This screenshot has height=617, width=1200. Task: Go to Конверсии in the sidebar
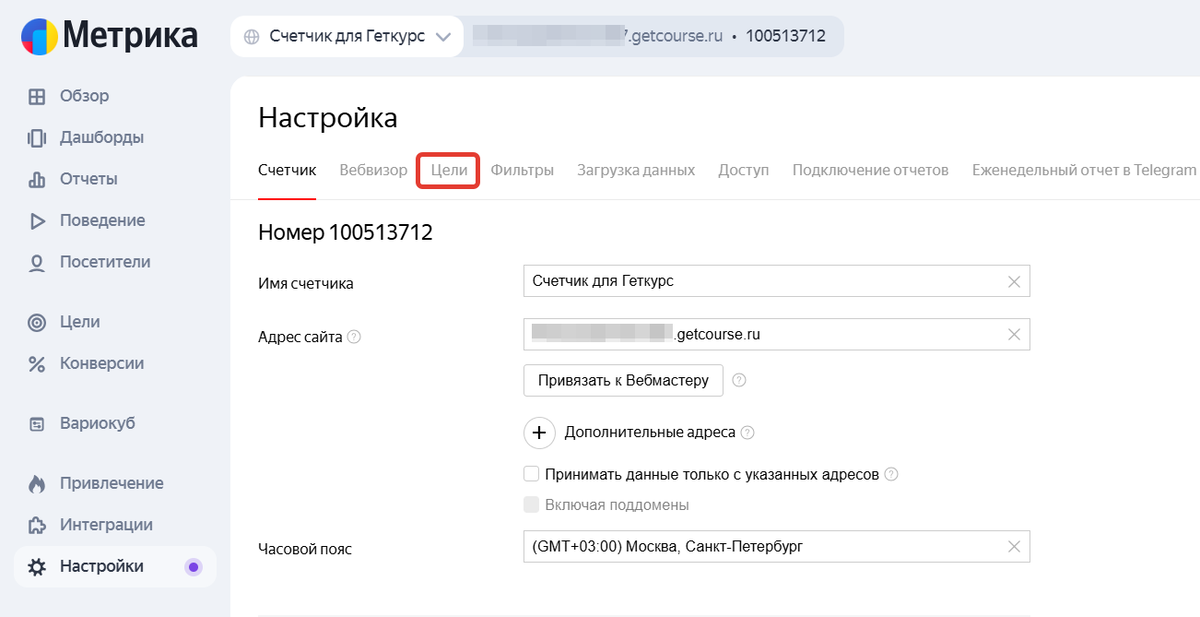[102, 364]
